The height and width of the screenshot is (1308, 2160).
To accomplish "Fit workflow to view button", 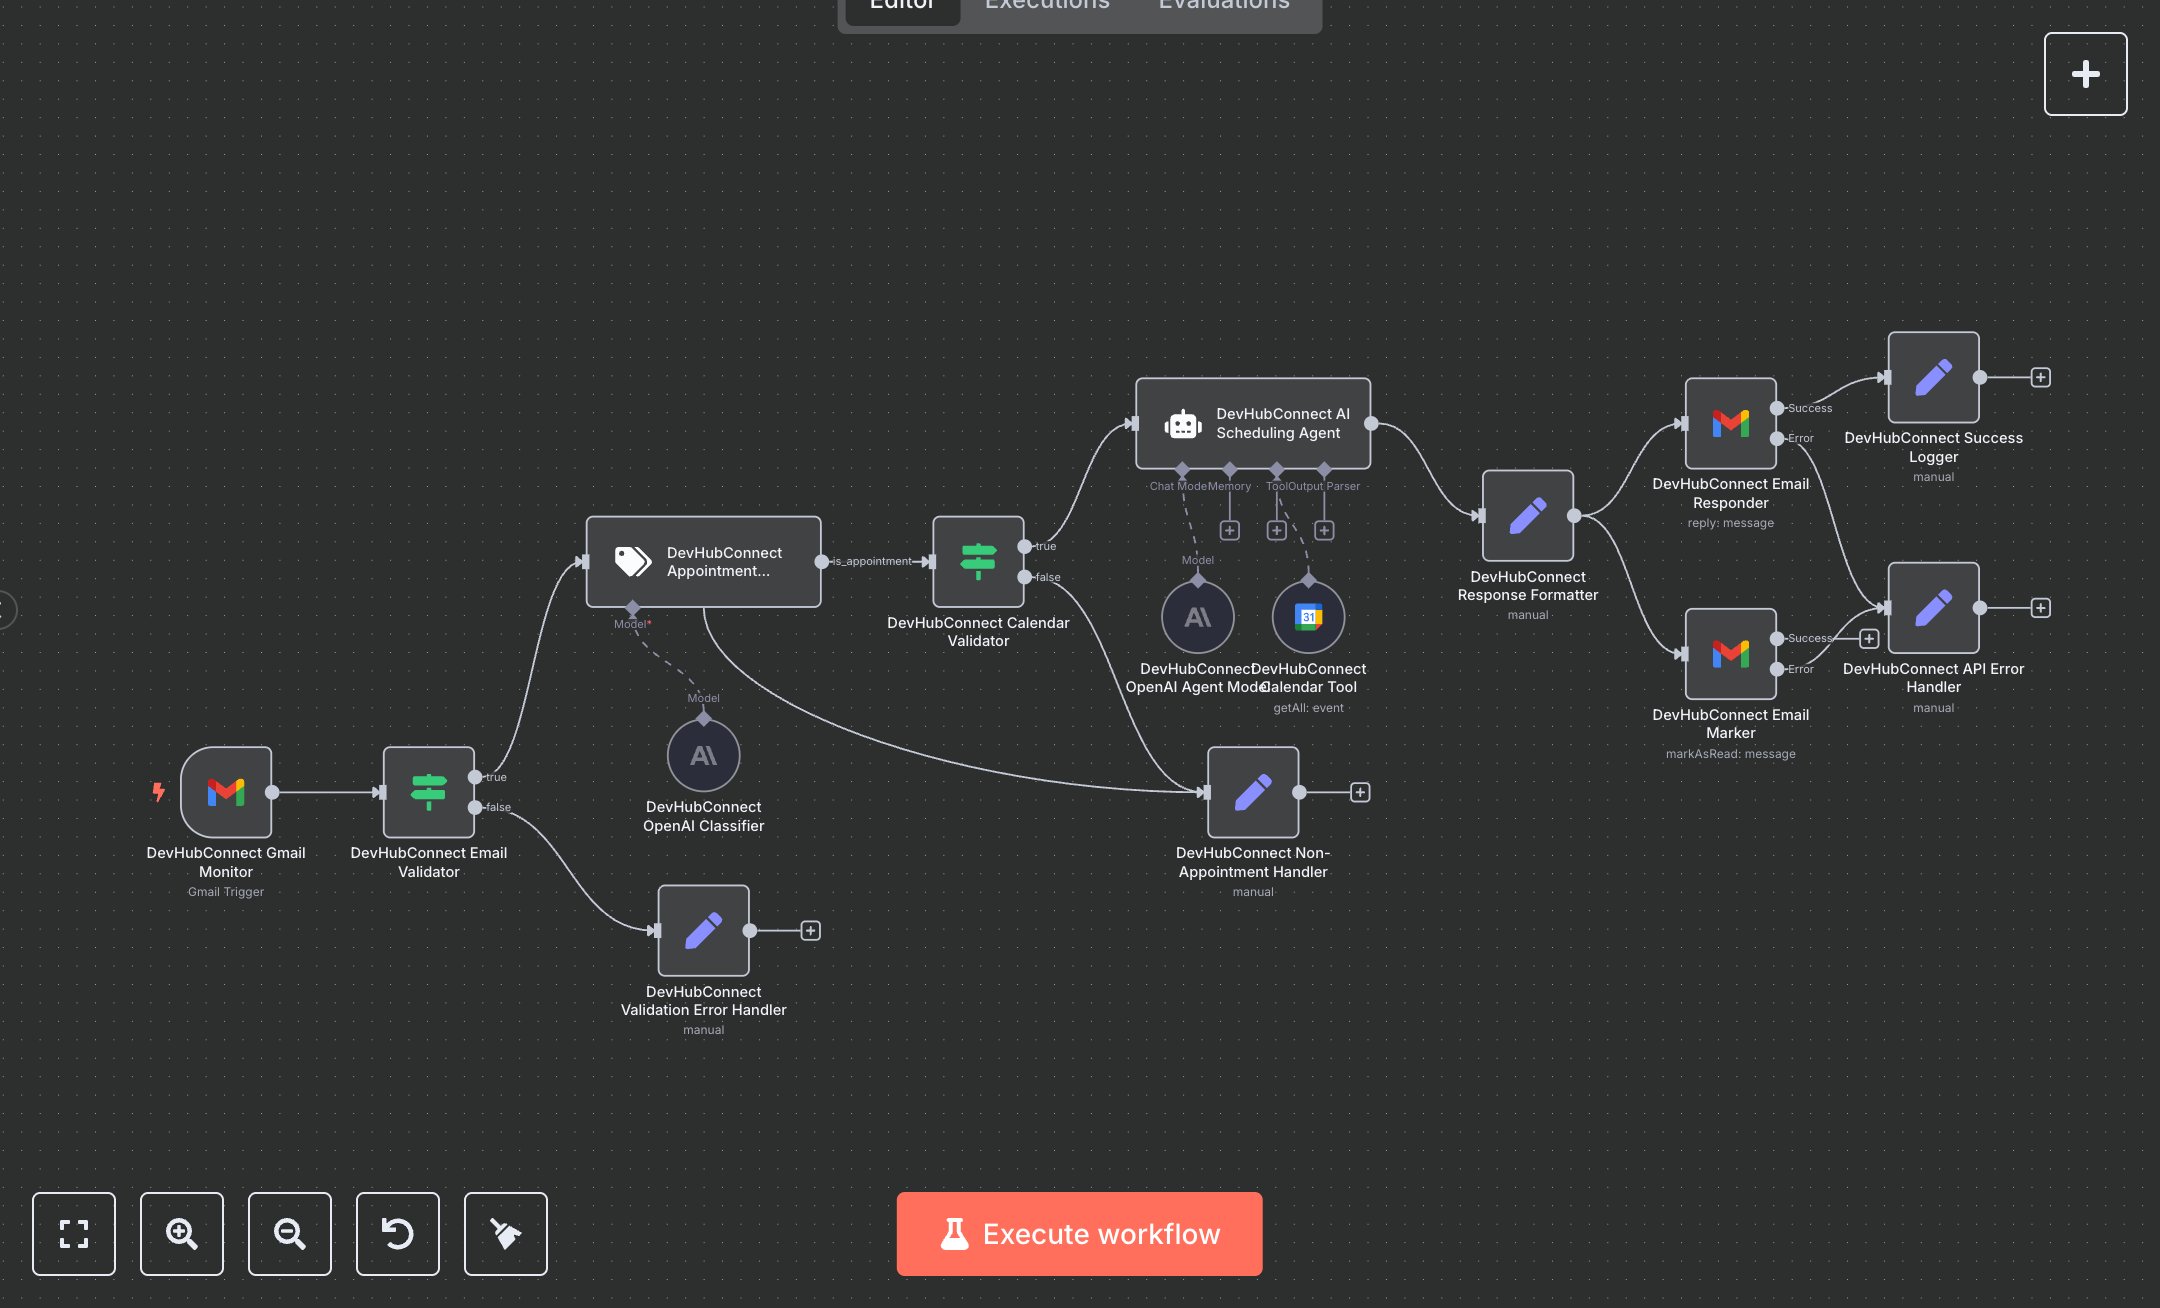I will point(74,1234).
